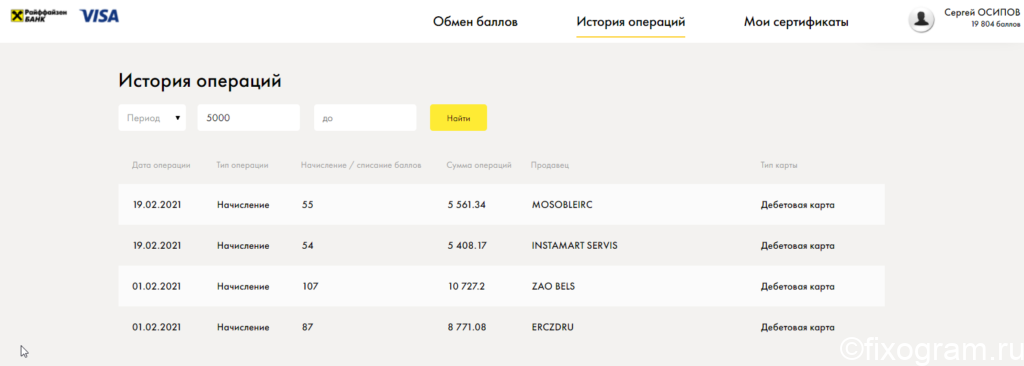Viewport: 1024px width, 366px height.
Task: Click the Сергей ОСИПОВ user name
Action: click(x=982, y=13)
